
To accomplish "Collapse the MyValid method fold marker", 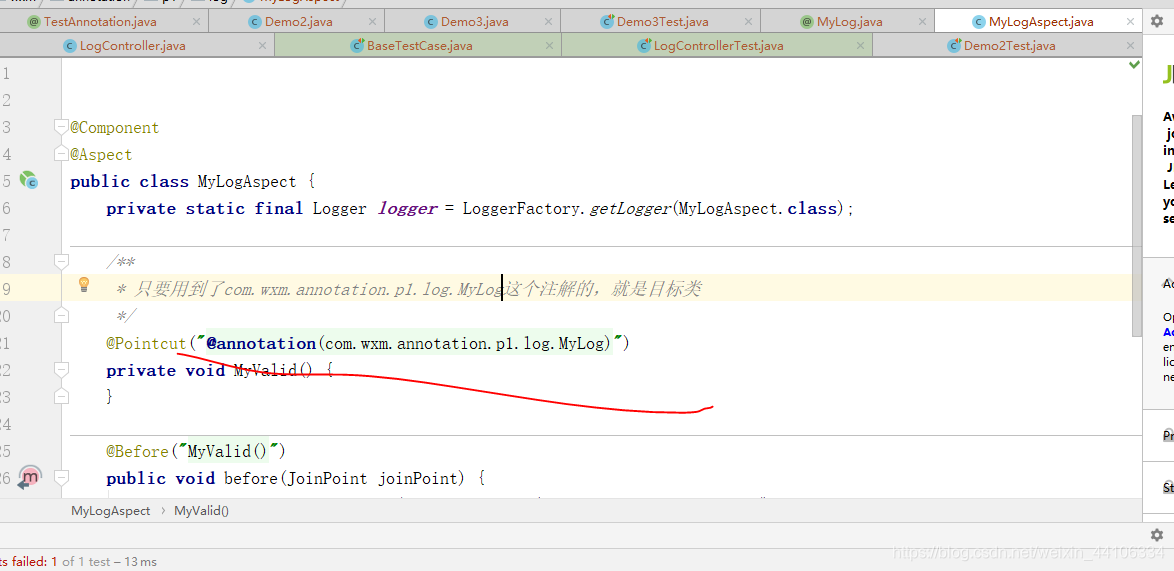I will coord(61,370).
